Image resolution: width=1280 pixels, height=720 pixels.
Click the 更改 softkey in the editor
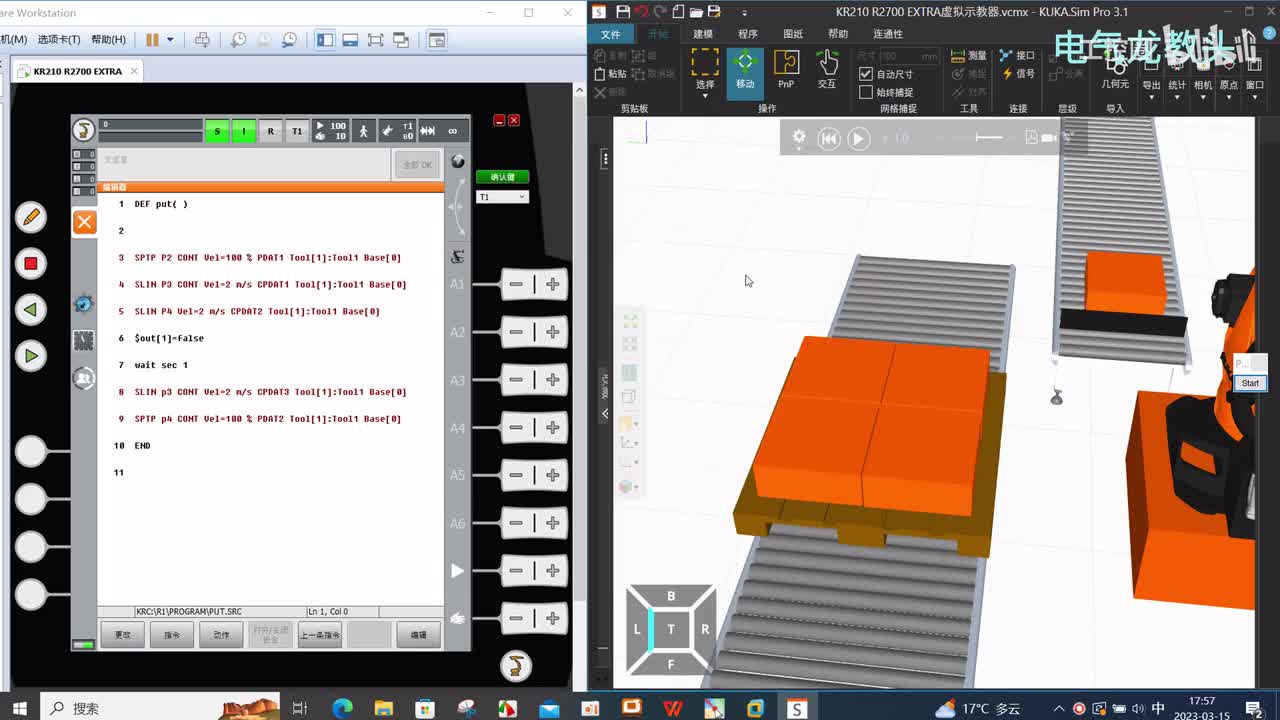pyautogui.click(x=123, y=634)
